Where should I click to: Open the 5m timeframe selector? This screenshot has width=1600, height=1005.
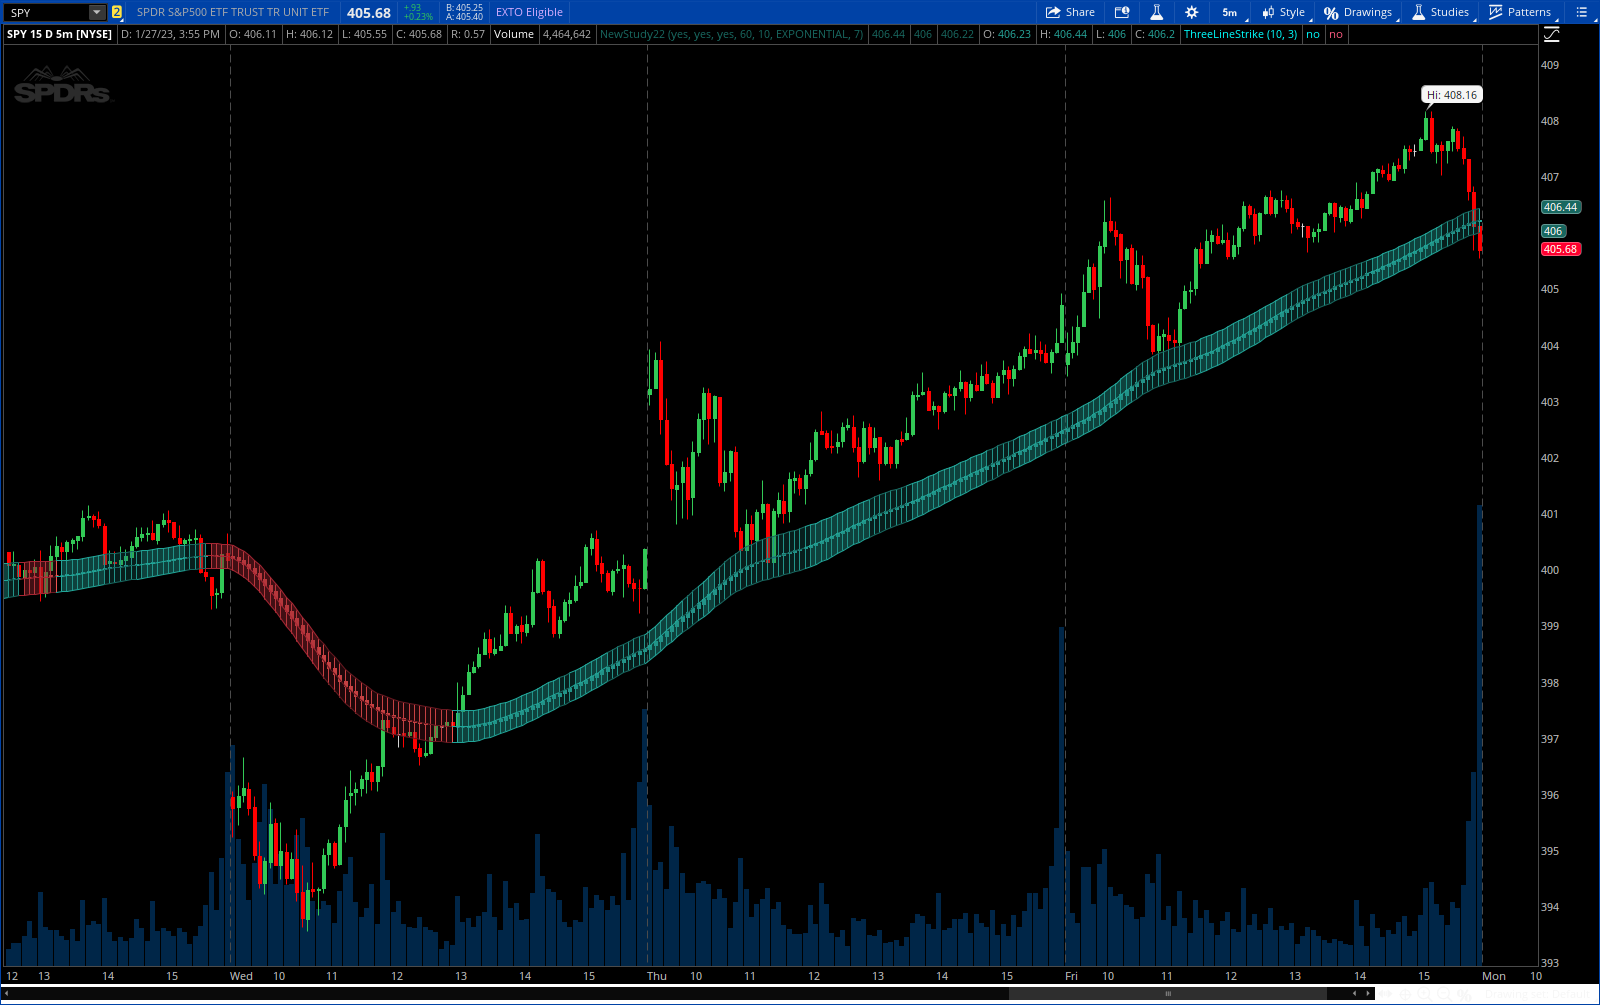(x=1229, y=12)
